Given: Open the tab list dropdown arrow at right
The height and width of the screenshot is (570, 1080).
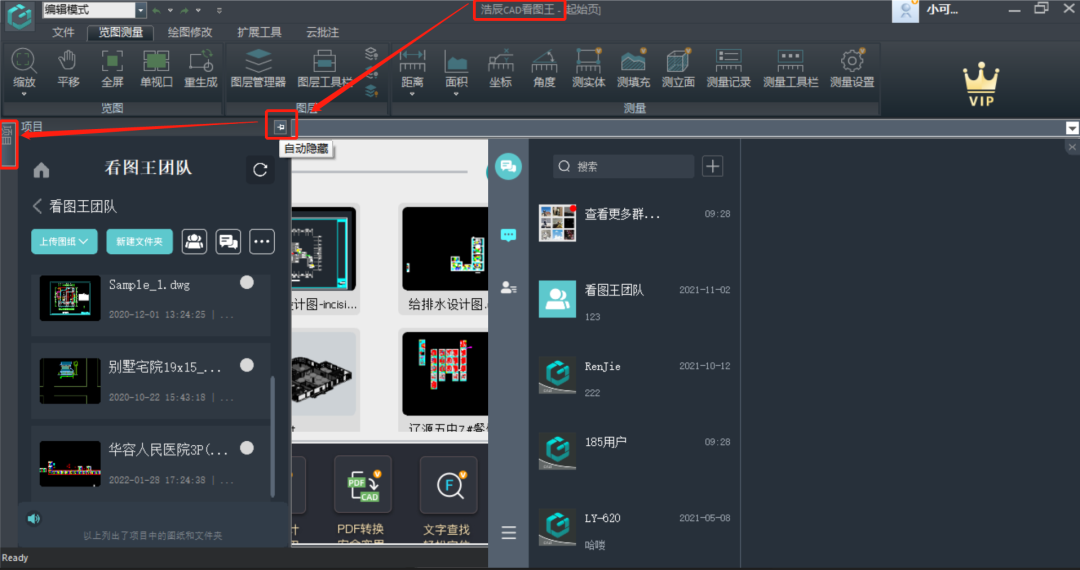Looking at the screenshot, I should 1072,128.
